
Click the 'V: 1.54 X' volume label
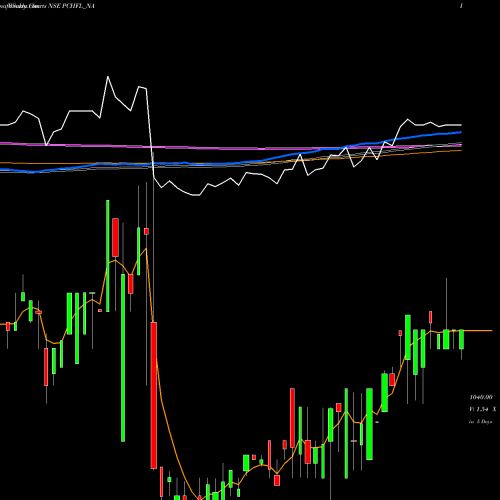click(x=483, y=409)
